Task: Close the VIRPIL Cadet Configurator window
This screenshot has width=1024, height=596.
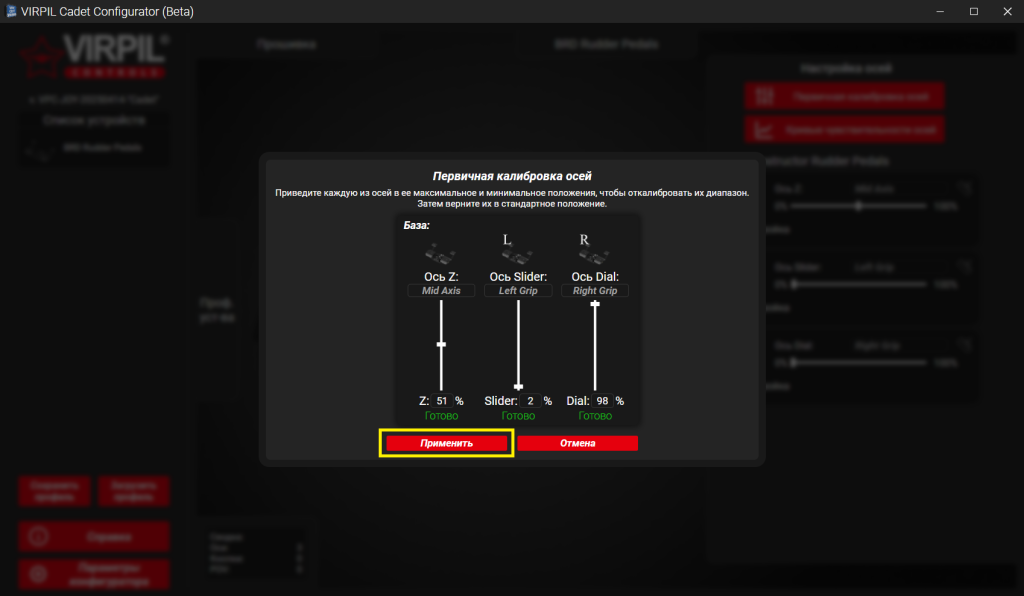Action: (x=1007, y=11)
